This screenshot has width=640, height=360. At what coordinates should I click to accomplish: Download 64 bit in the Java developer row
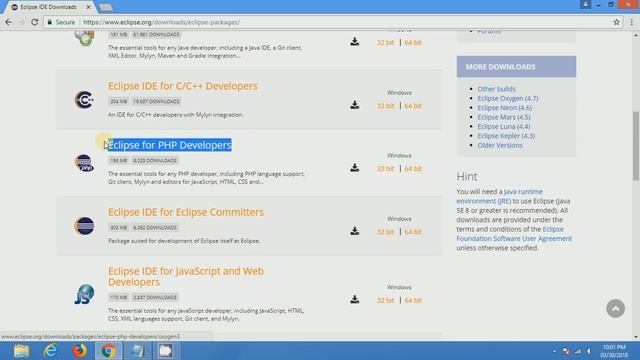tap(413, 42)
